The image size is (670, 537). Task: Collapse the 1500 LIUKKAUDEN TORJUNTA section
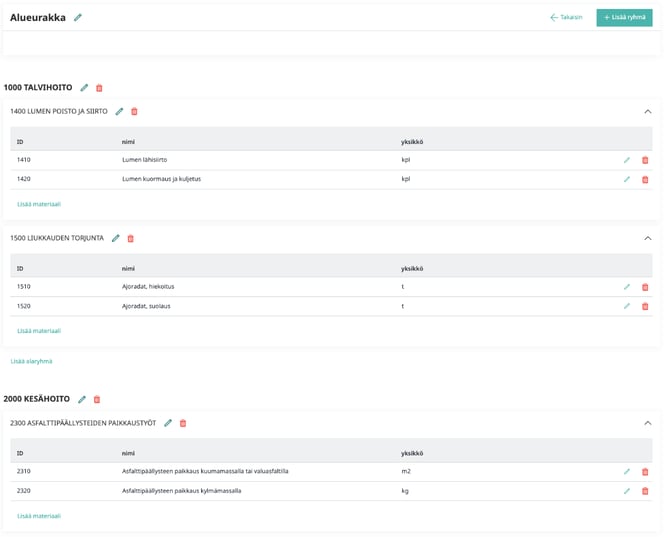(x=647, y=238)
